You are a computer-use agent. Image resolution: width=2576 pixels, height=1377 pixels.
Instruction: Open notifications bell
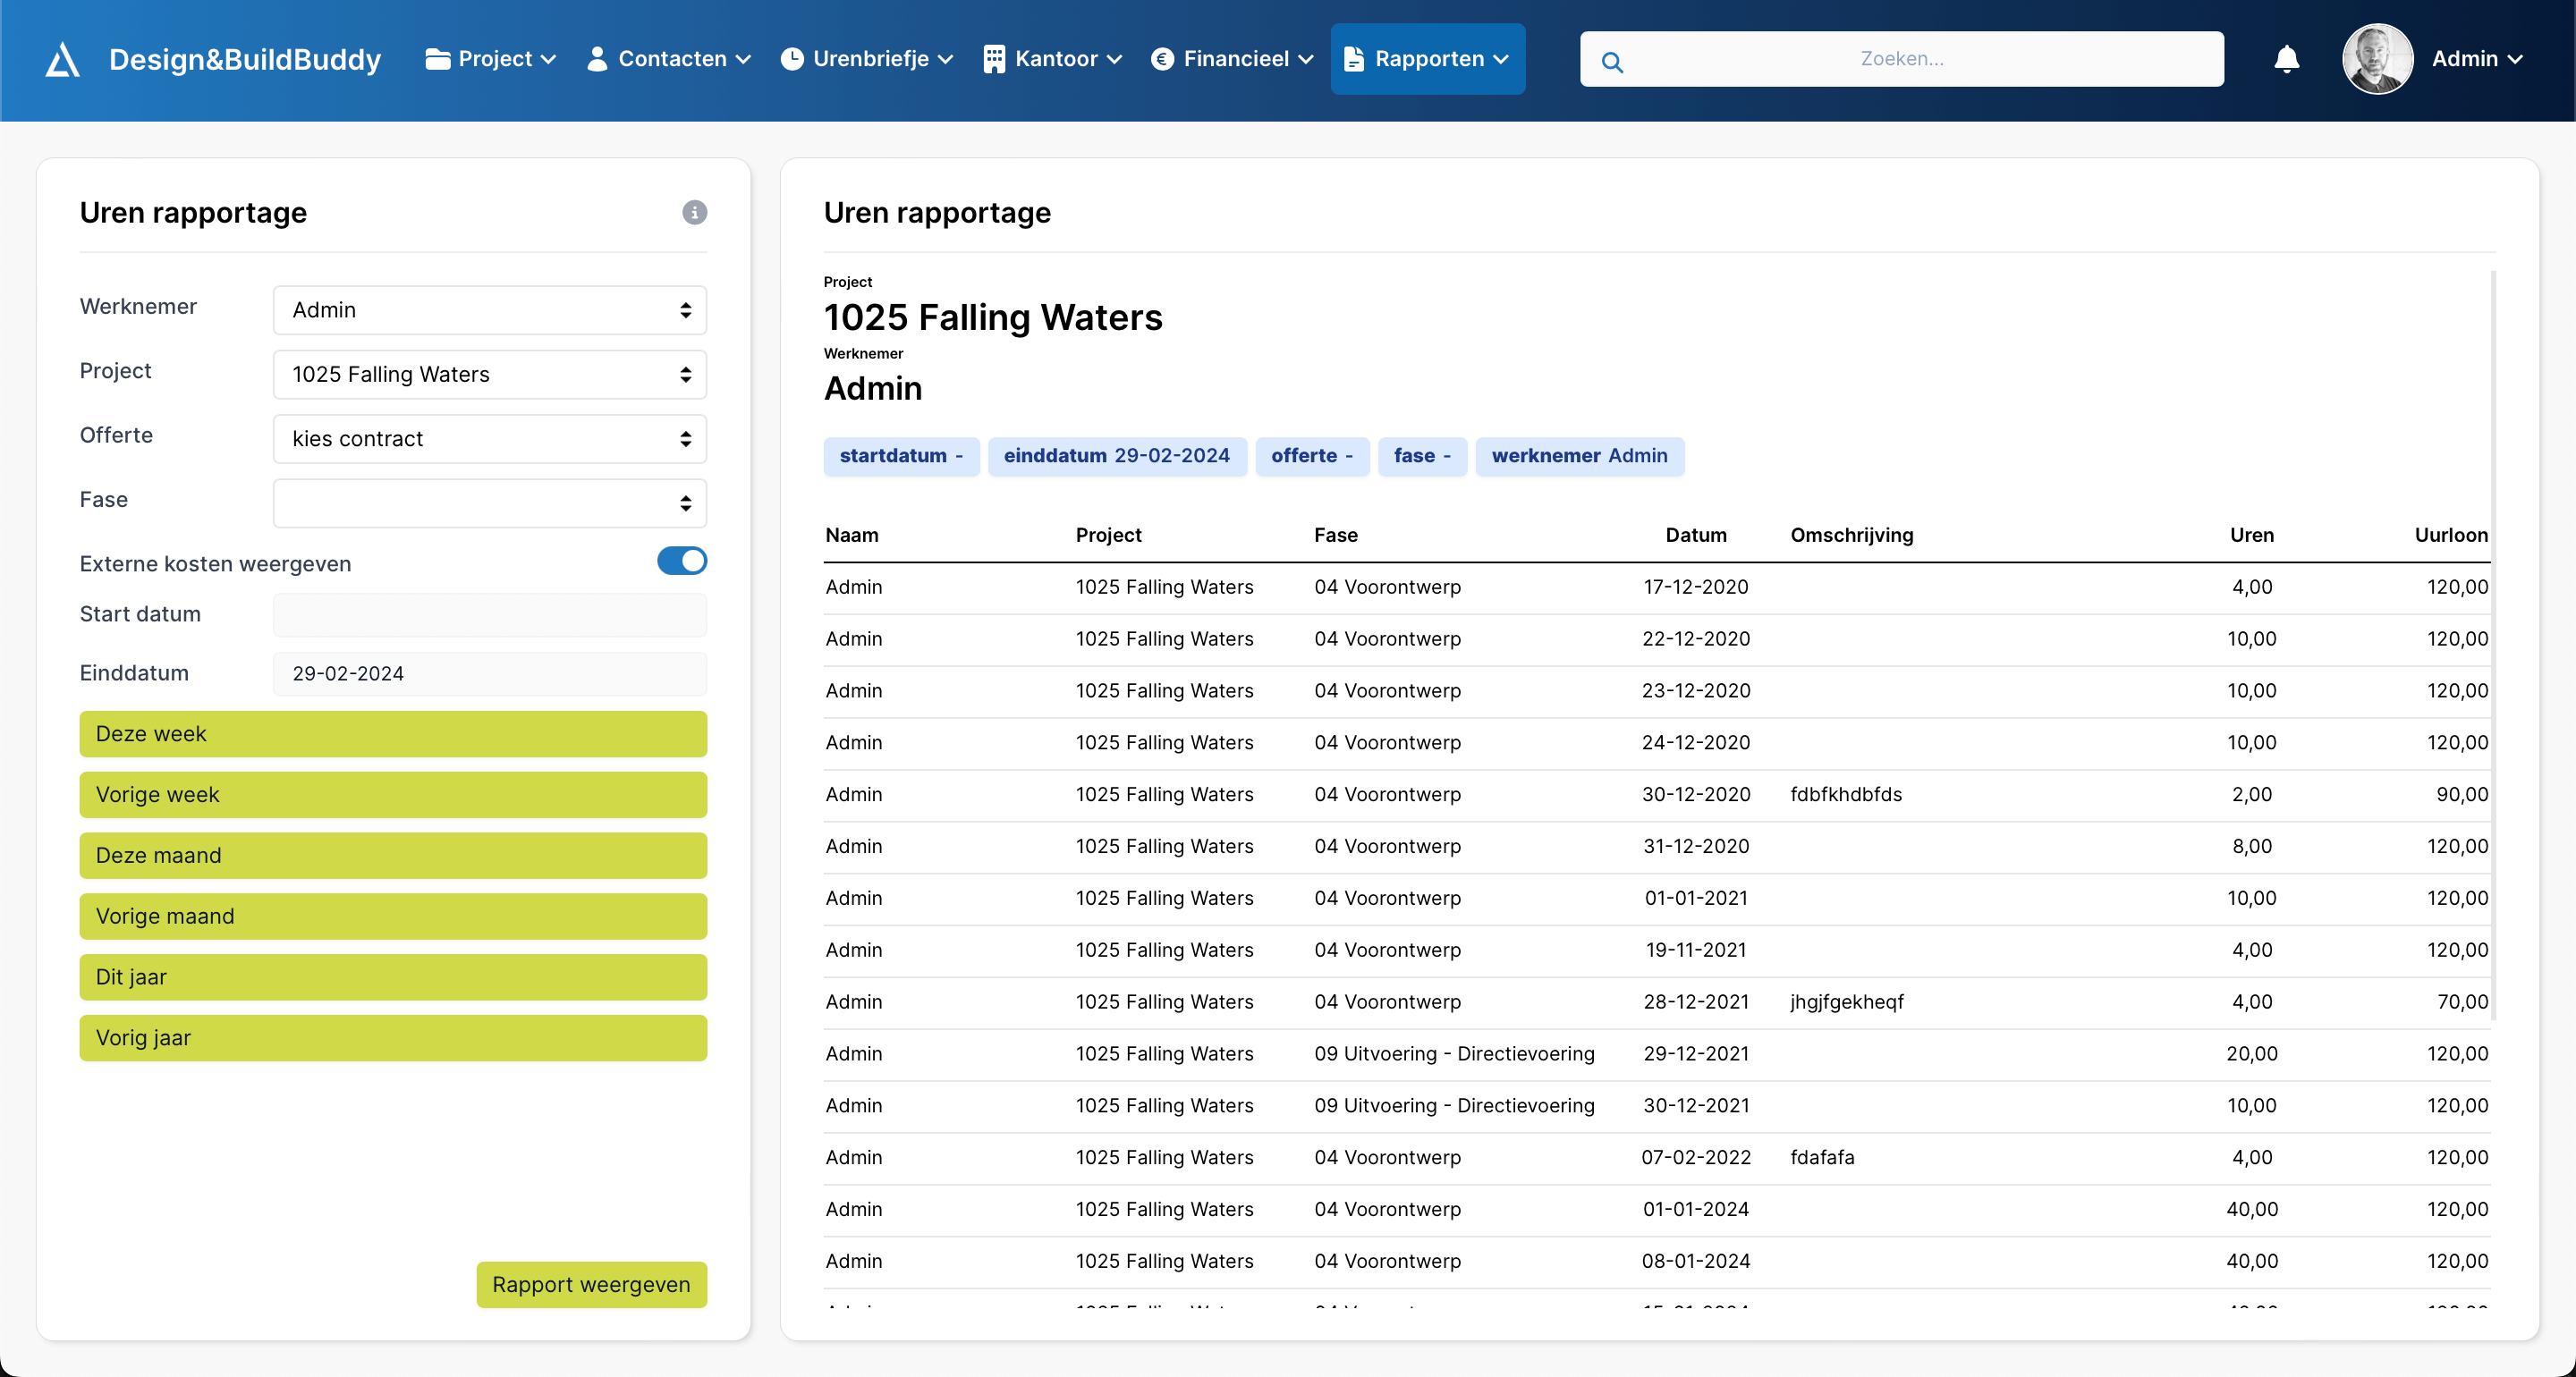pyautogui.click(x=2286, y=59)
